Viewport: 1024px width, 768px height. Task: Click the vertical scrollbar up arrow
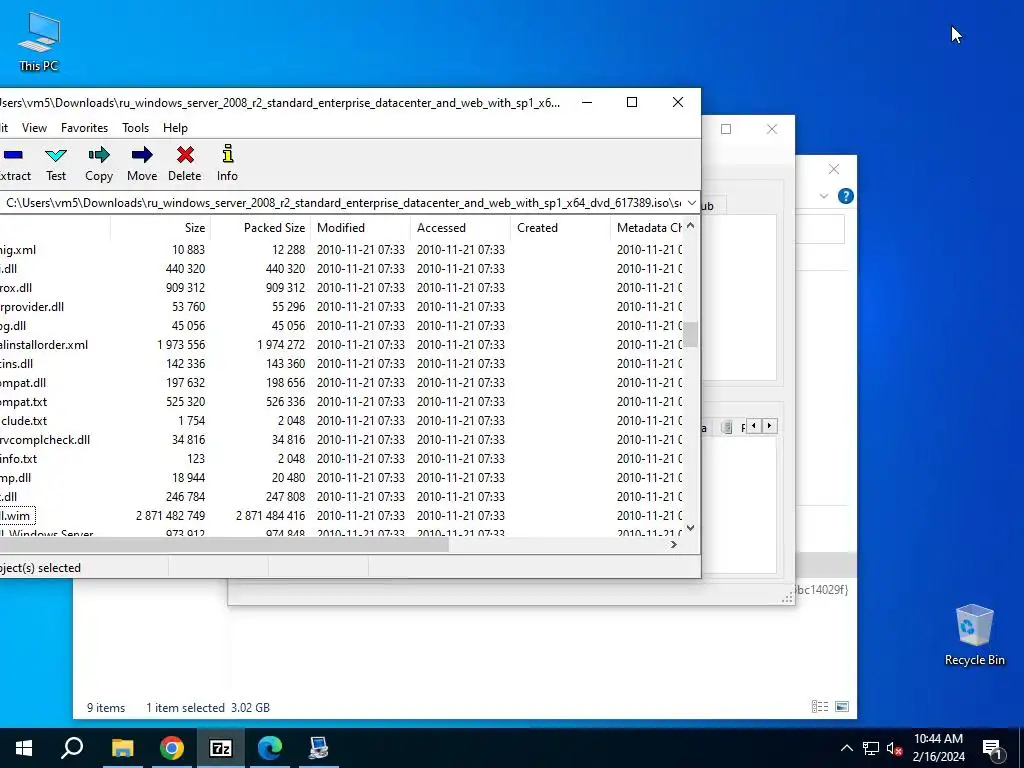pyautogui.click(x=690, y=225)
